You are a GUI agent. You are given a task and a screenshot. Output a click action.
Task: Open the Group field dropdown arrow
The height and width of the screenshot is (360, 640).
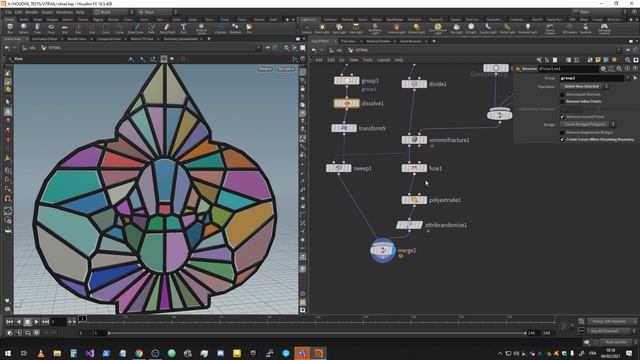click(628, 78)
